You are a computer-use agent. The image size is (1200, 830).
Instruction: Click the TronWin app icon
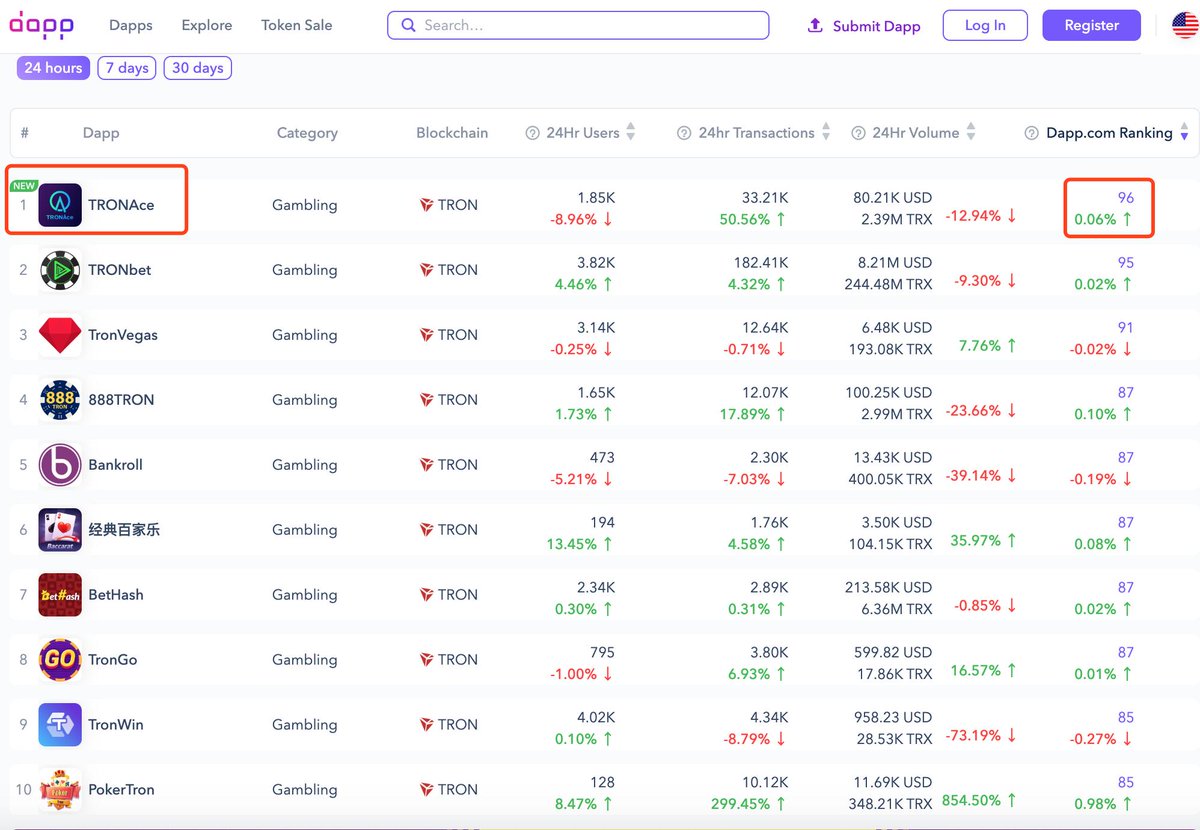pyautogui.click(x=60, y=725)
